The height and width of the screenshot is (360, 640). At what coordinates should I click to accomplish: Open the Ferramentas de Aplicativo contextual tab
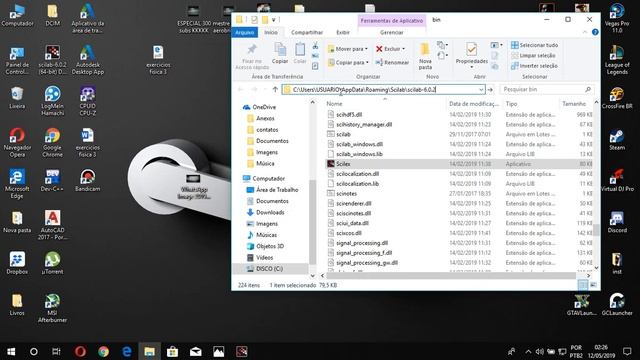391,20
